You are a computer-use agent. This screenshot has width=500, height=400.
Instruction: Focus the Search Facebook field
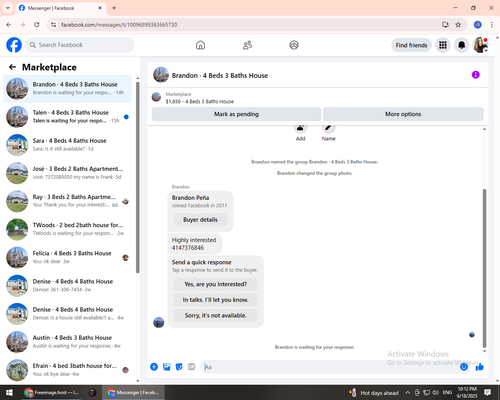[80, 45]
